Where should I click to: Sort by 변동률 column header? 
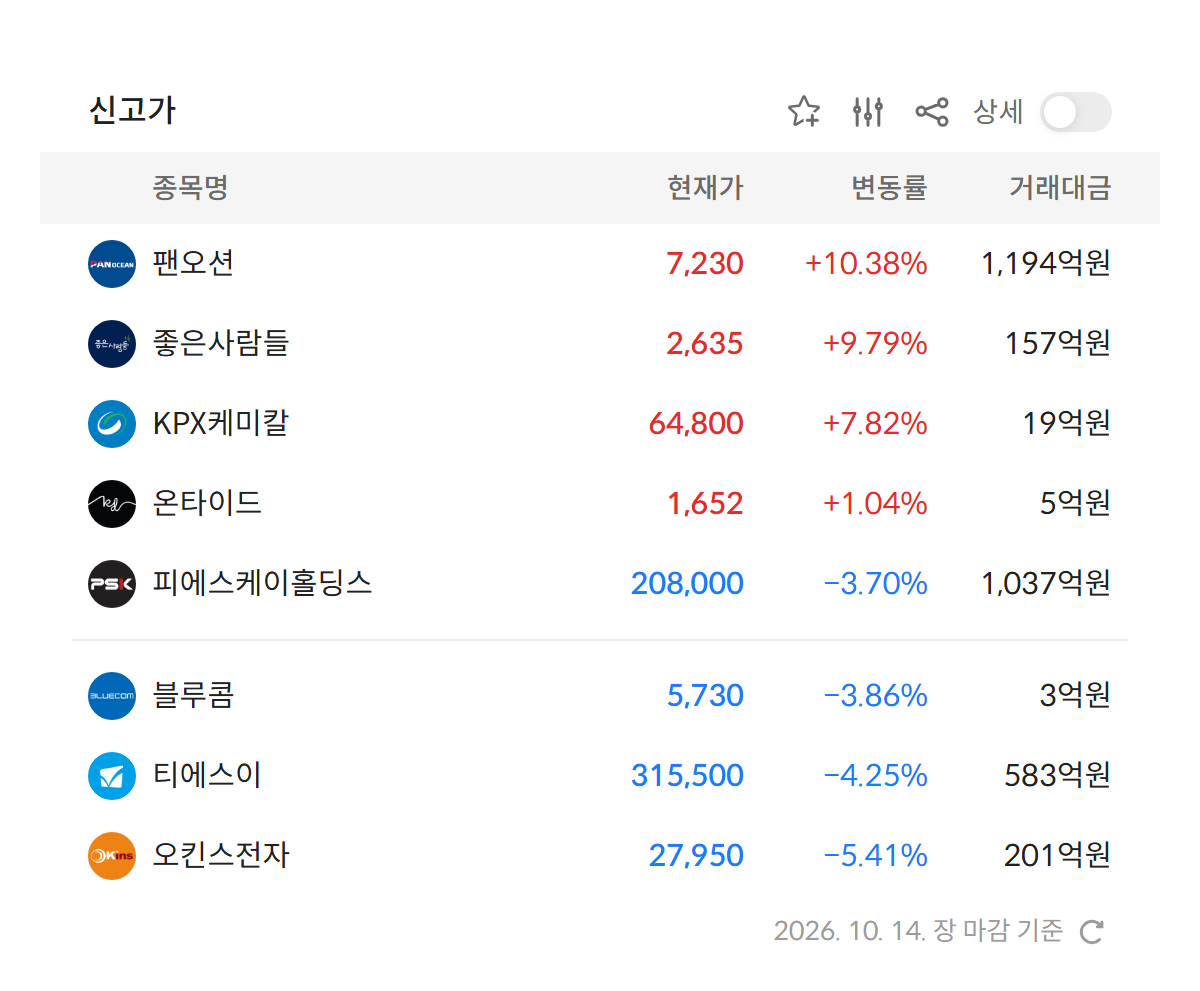(x=889, y=188)
